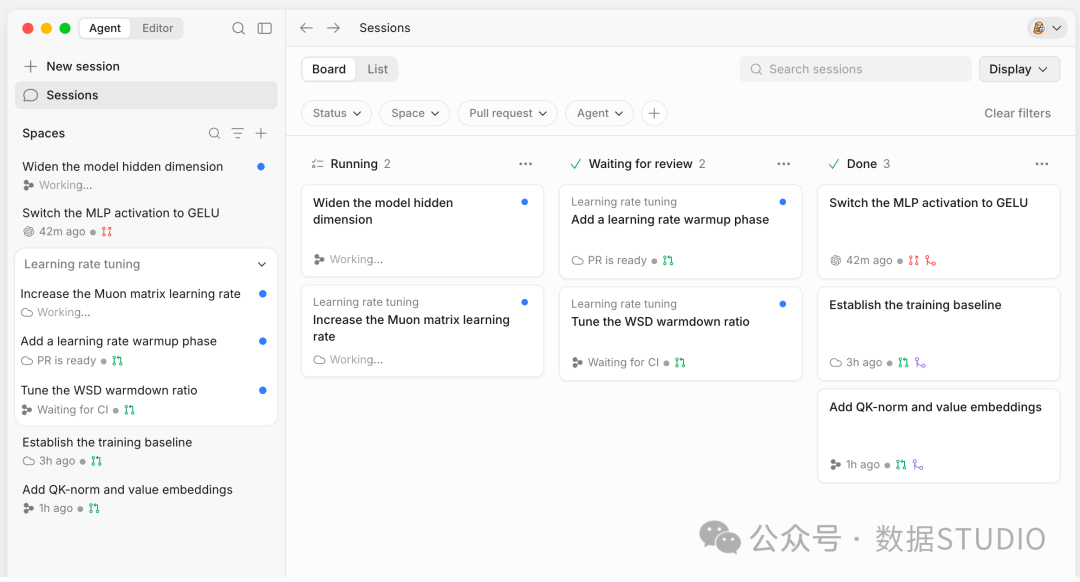Click the add filter plus button
The width and height of the screenshot is (1080, 582).
tap(654, 113)
